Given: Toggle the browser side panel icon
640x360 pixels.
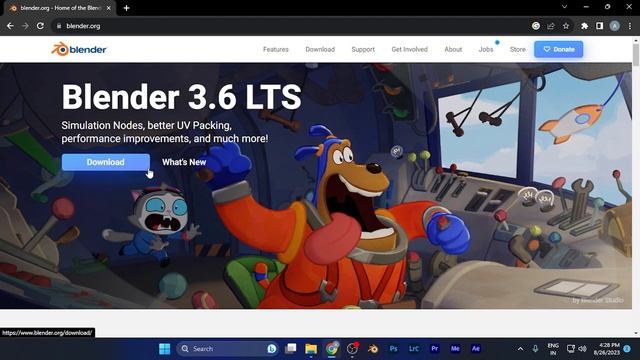Looking at the screenshot, I should tap(599, 26).
